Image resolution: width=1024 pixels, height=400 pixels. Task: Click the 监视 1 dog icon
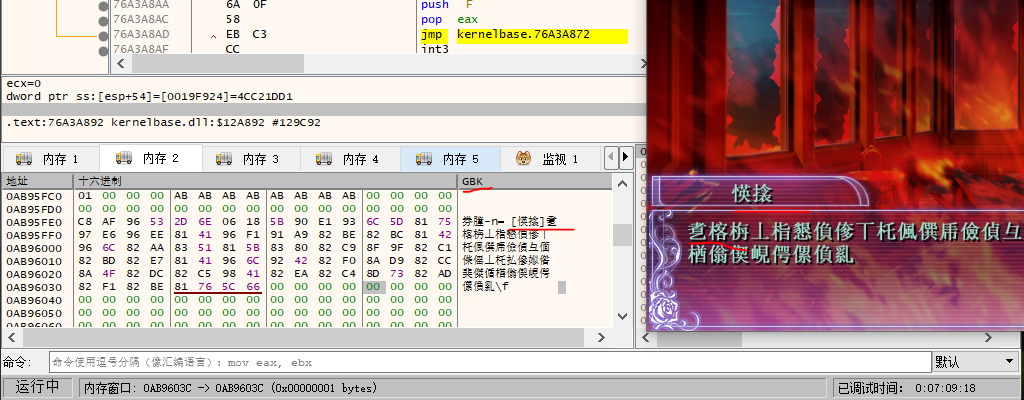point(523,158)
